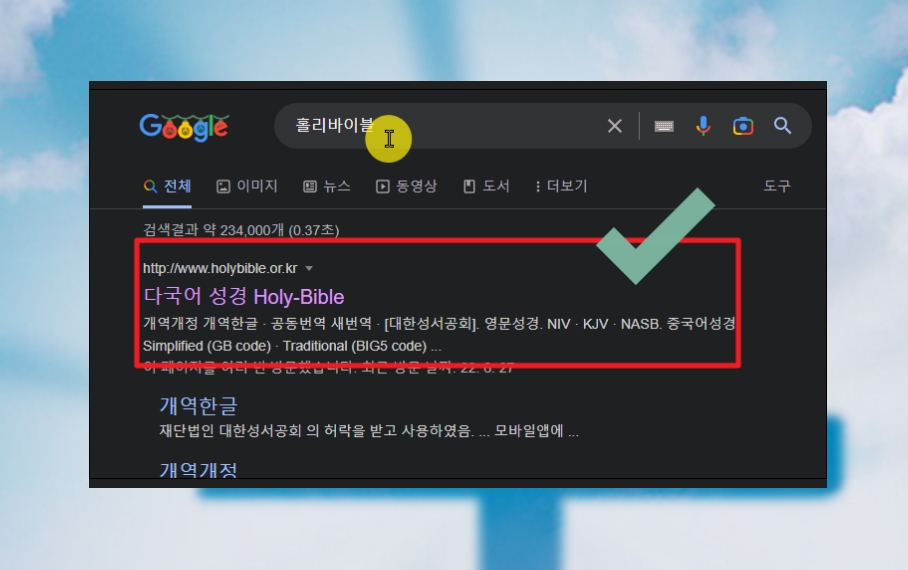Open the 개역한글 sitelink
The image size is (908, 570).
199,405
